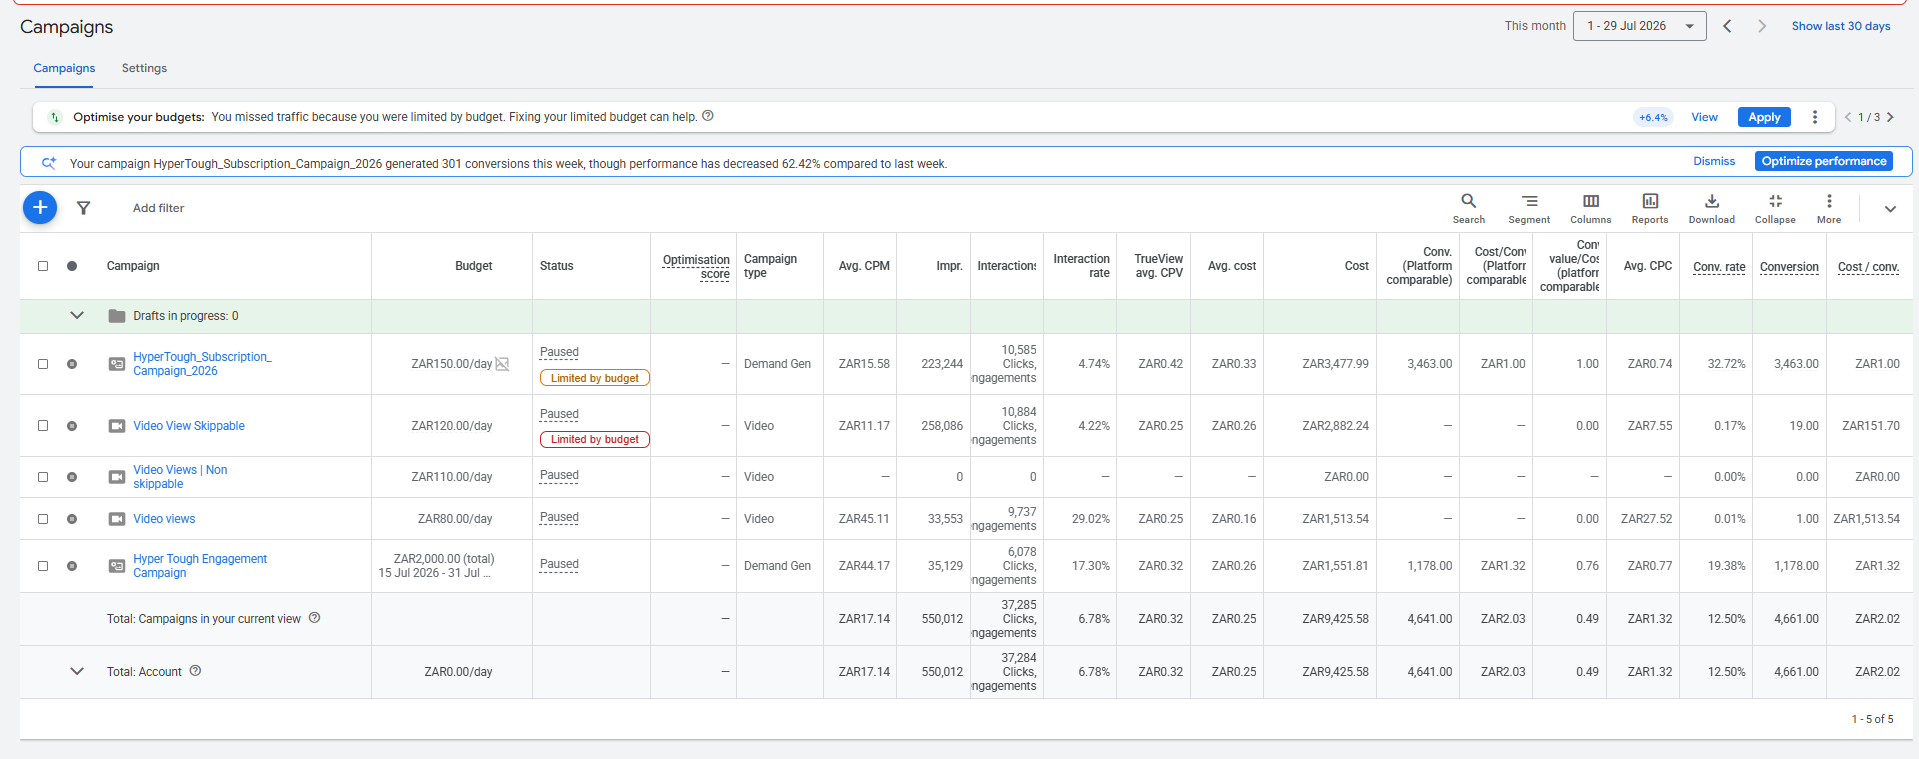1919x759 pixels.
Task: Open Paused status menu for Video Views | Non skippable
Action: click(x=559, y=475)
